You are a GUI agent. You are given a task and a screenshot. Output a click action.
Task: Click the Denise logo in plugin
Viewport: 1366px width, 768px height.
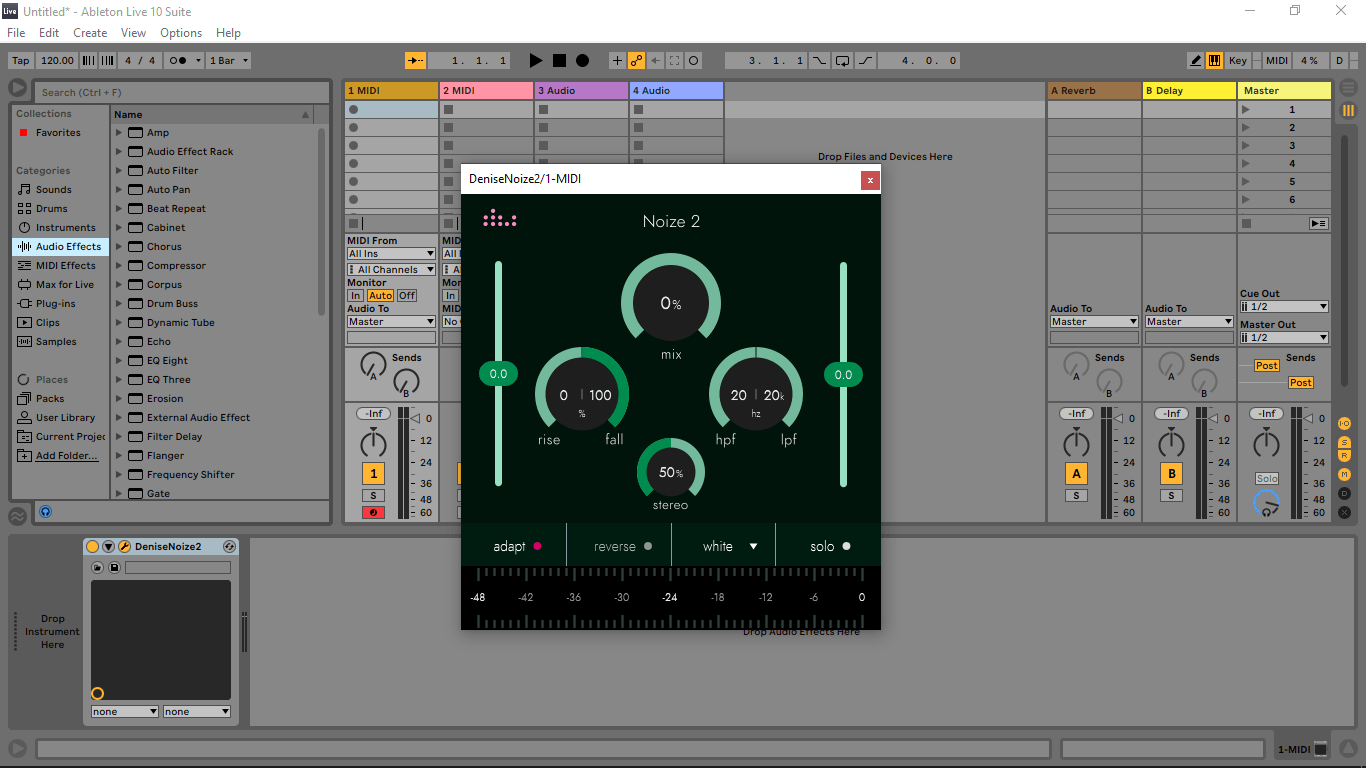(x=500, y=219)
